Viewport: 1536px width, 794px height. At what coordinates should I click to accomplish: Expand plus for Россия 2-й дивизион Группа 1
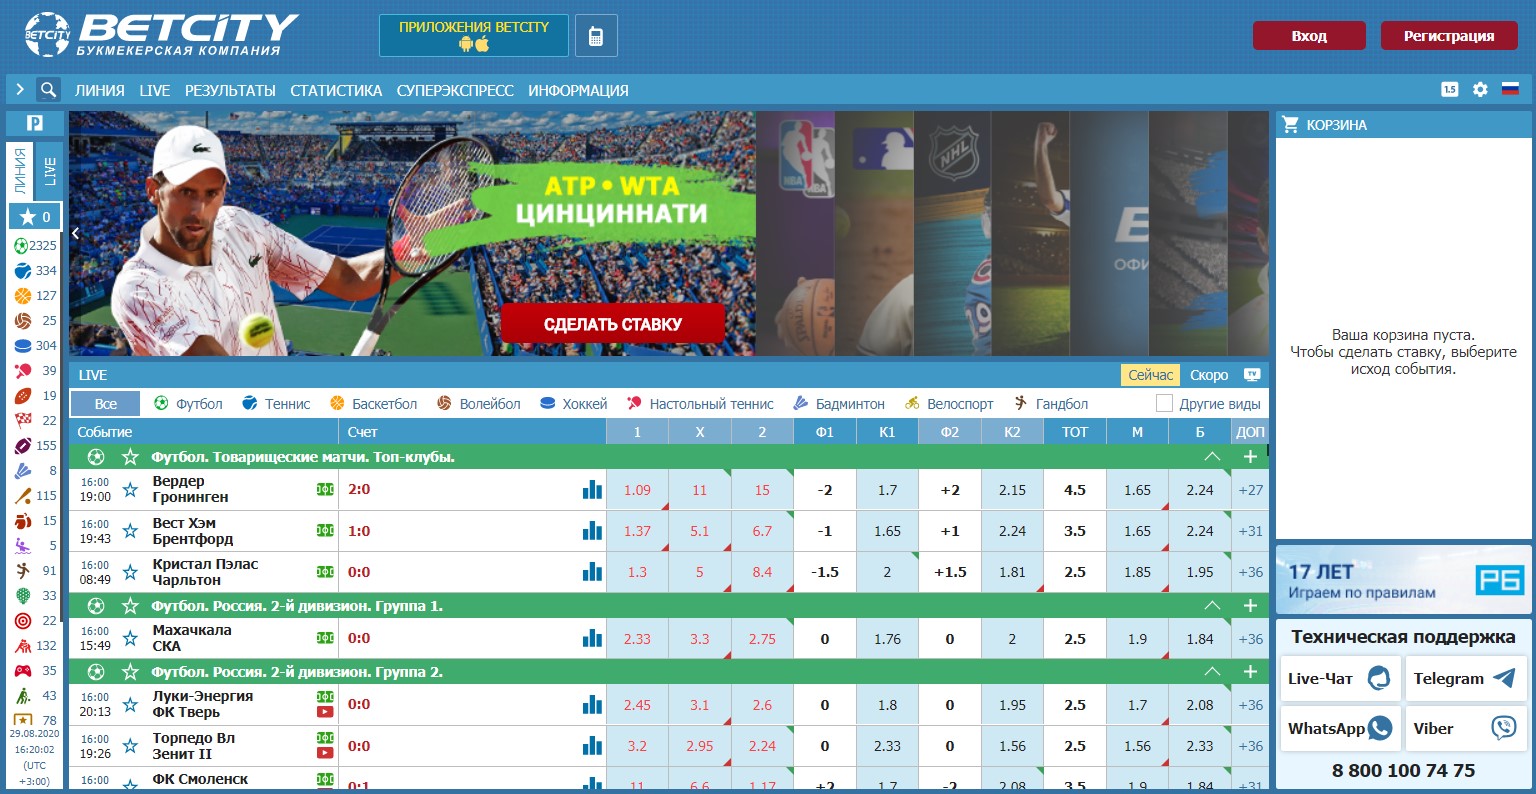[1250, 606]
